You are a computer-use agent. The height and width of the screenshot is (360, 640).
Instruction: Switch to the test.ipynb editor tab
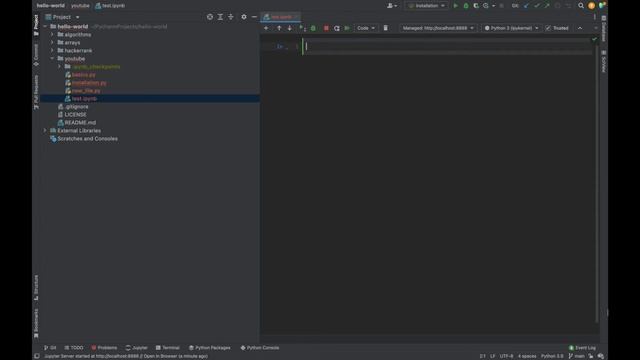pyautogui.click(x=280, y=17)
